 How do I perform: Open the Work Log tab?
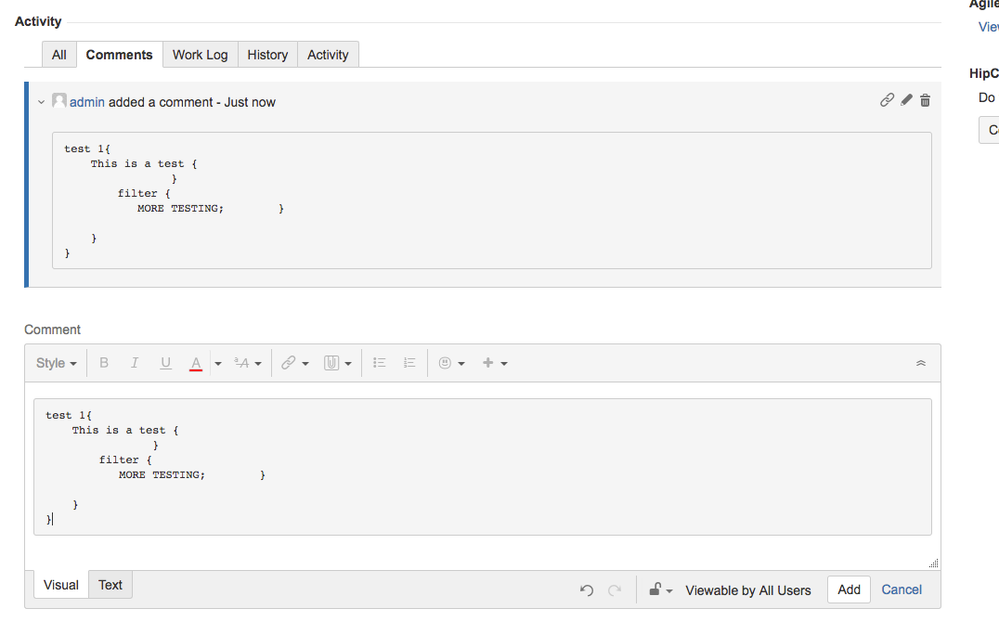point(200,55)
